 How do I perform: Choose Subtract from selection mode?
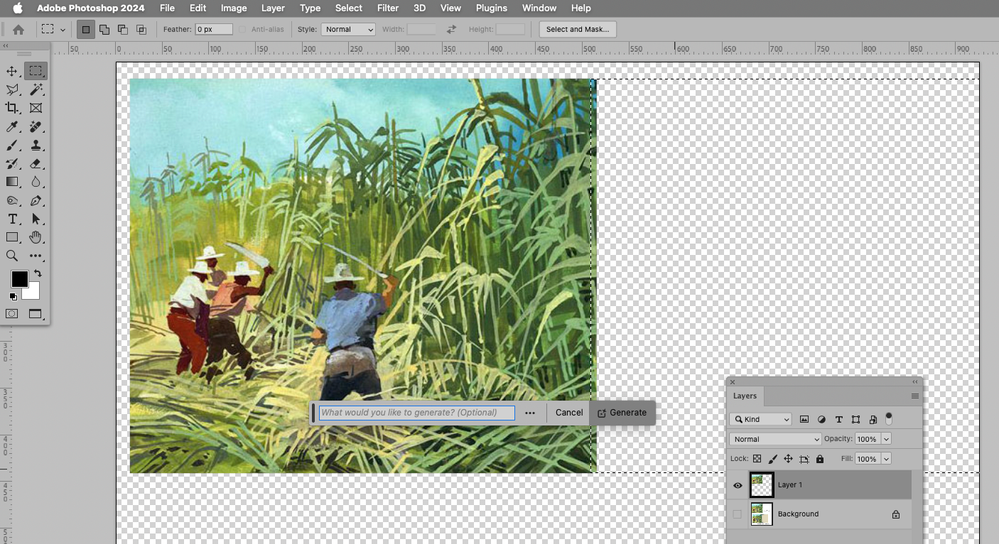pos(122,29)
